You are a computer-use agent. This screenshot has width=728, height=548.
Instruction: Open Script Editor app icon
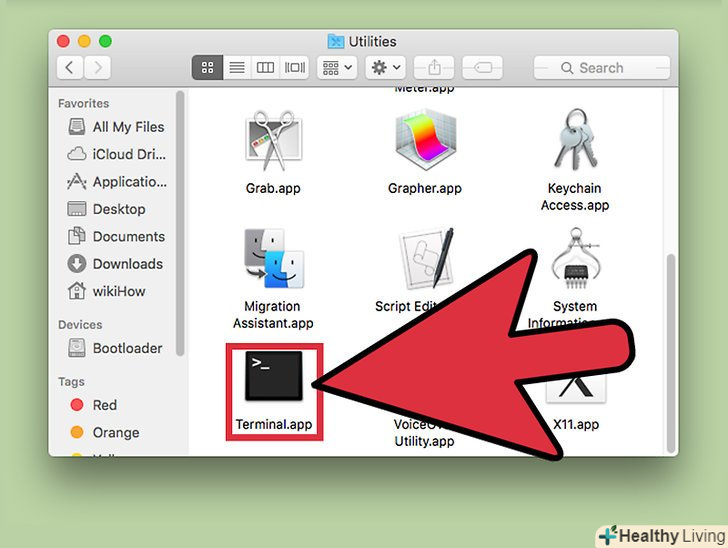(x=426, y=258)
